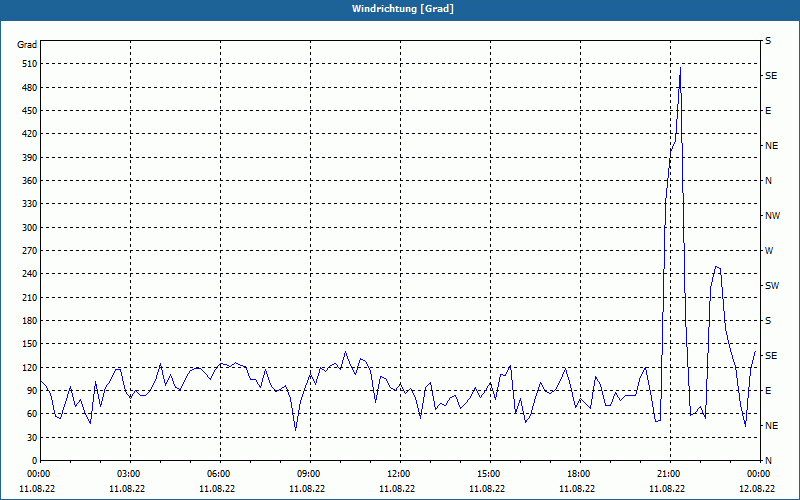Click the 09:00 time axis label

(x=310, y=474)
